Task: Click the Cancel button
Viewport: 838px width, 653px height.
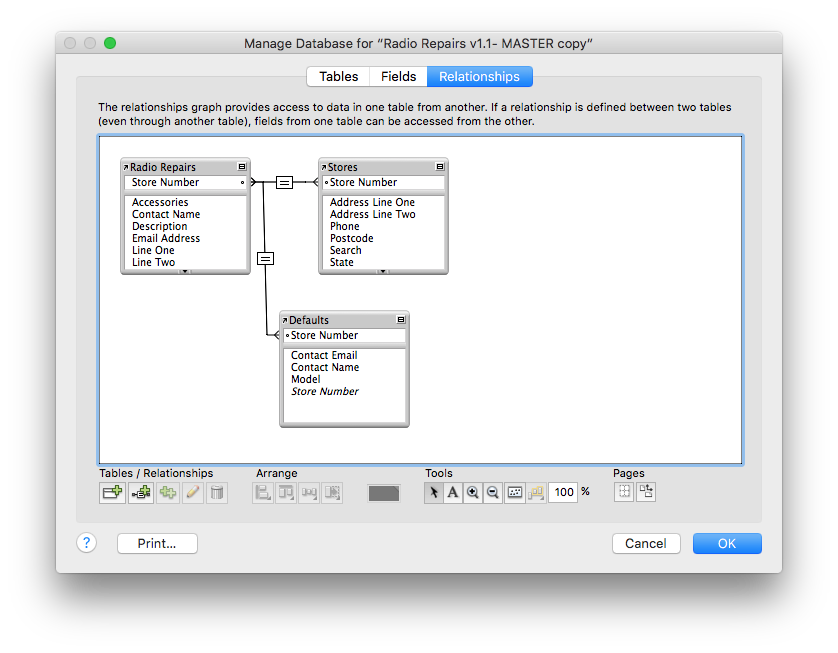Action: point(645,543)
